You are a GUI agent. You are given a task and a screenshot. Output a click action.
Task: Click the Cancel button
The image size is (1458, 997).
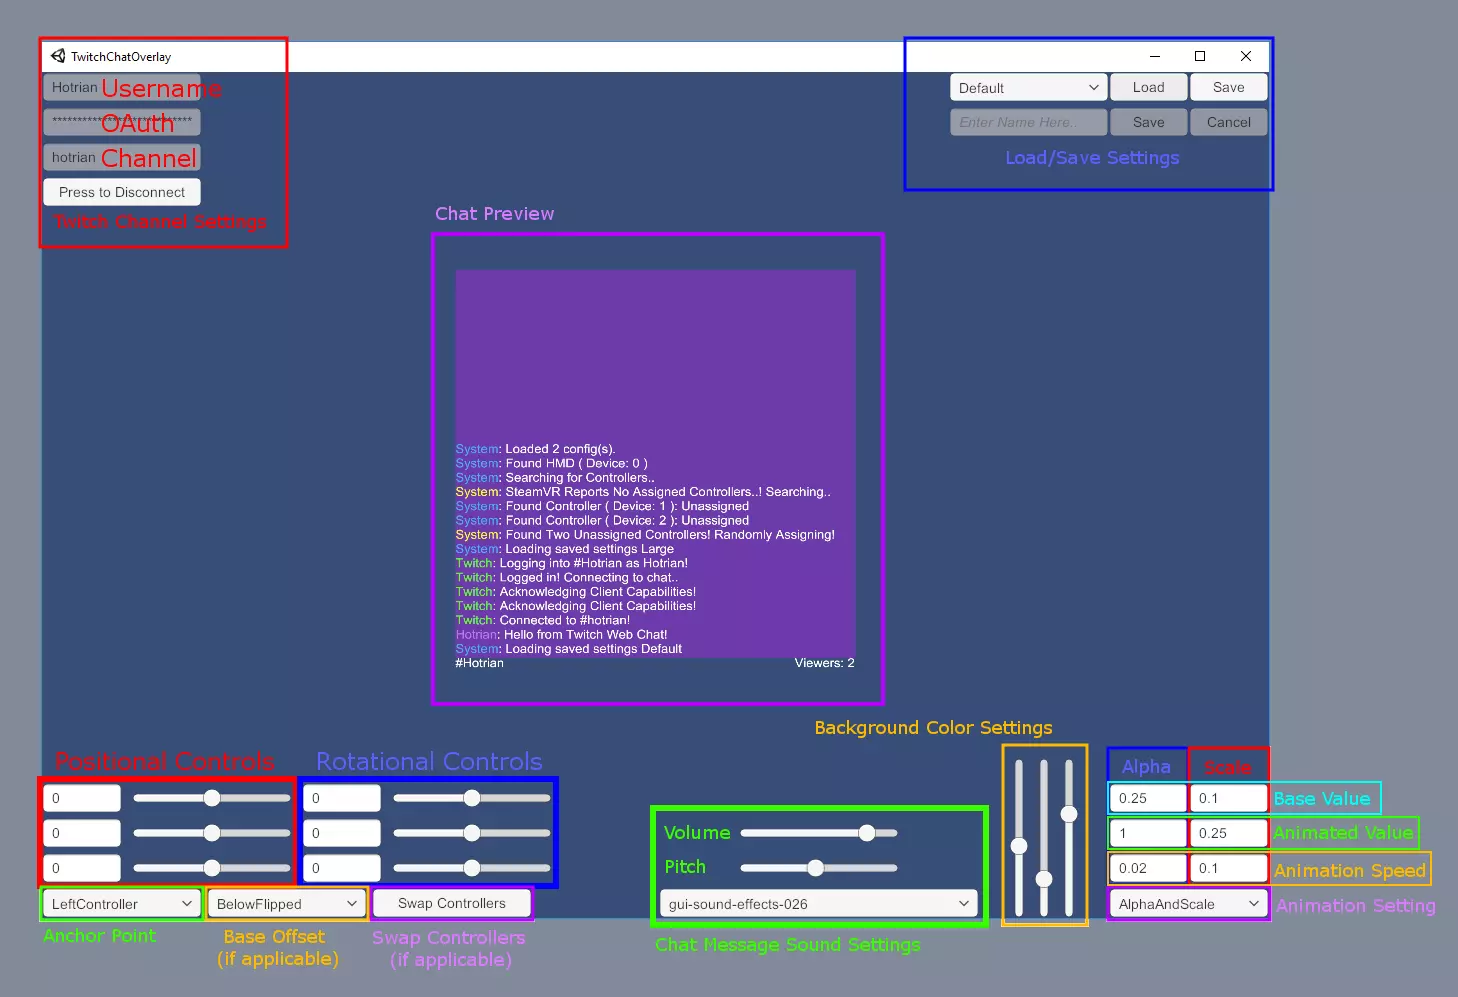[1228, 122]
